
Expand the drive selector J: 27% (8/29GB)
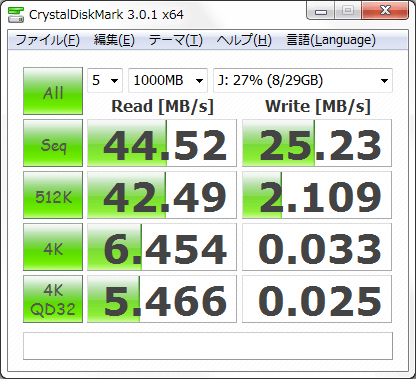click(303, 80)
